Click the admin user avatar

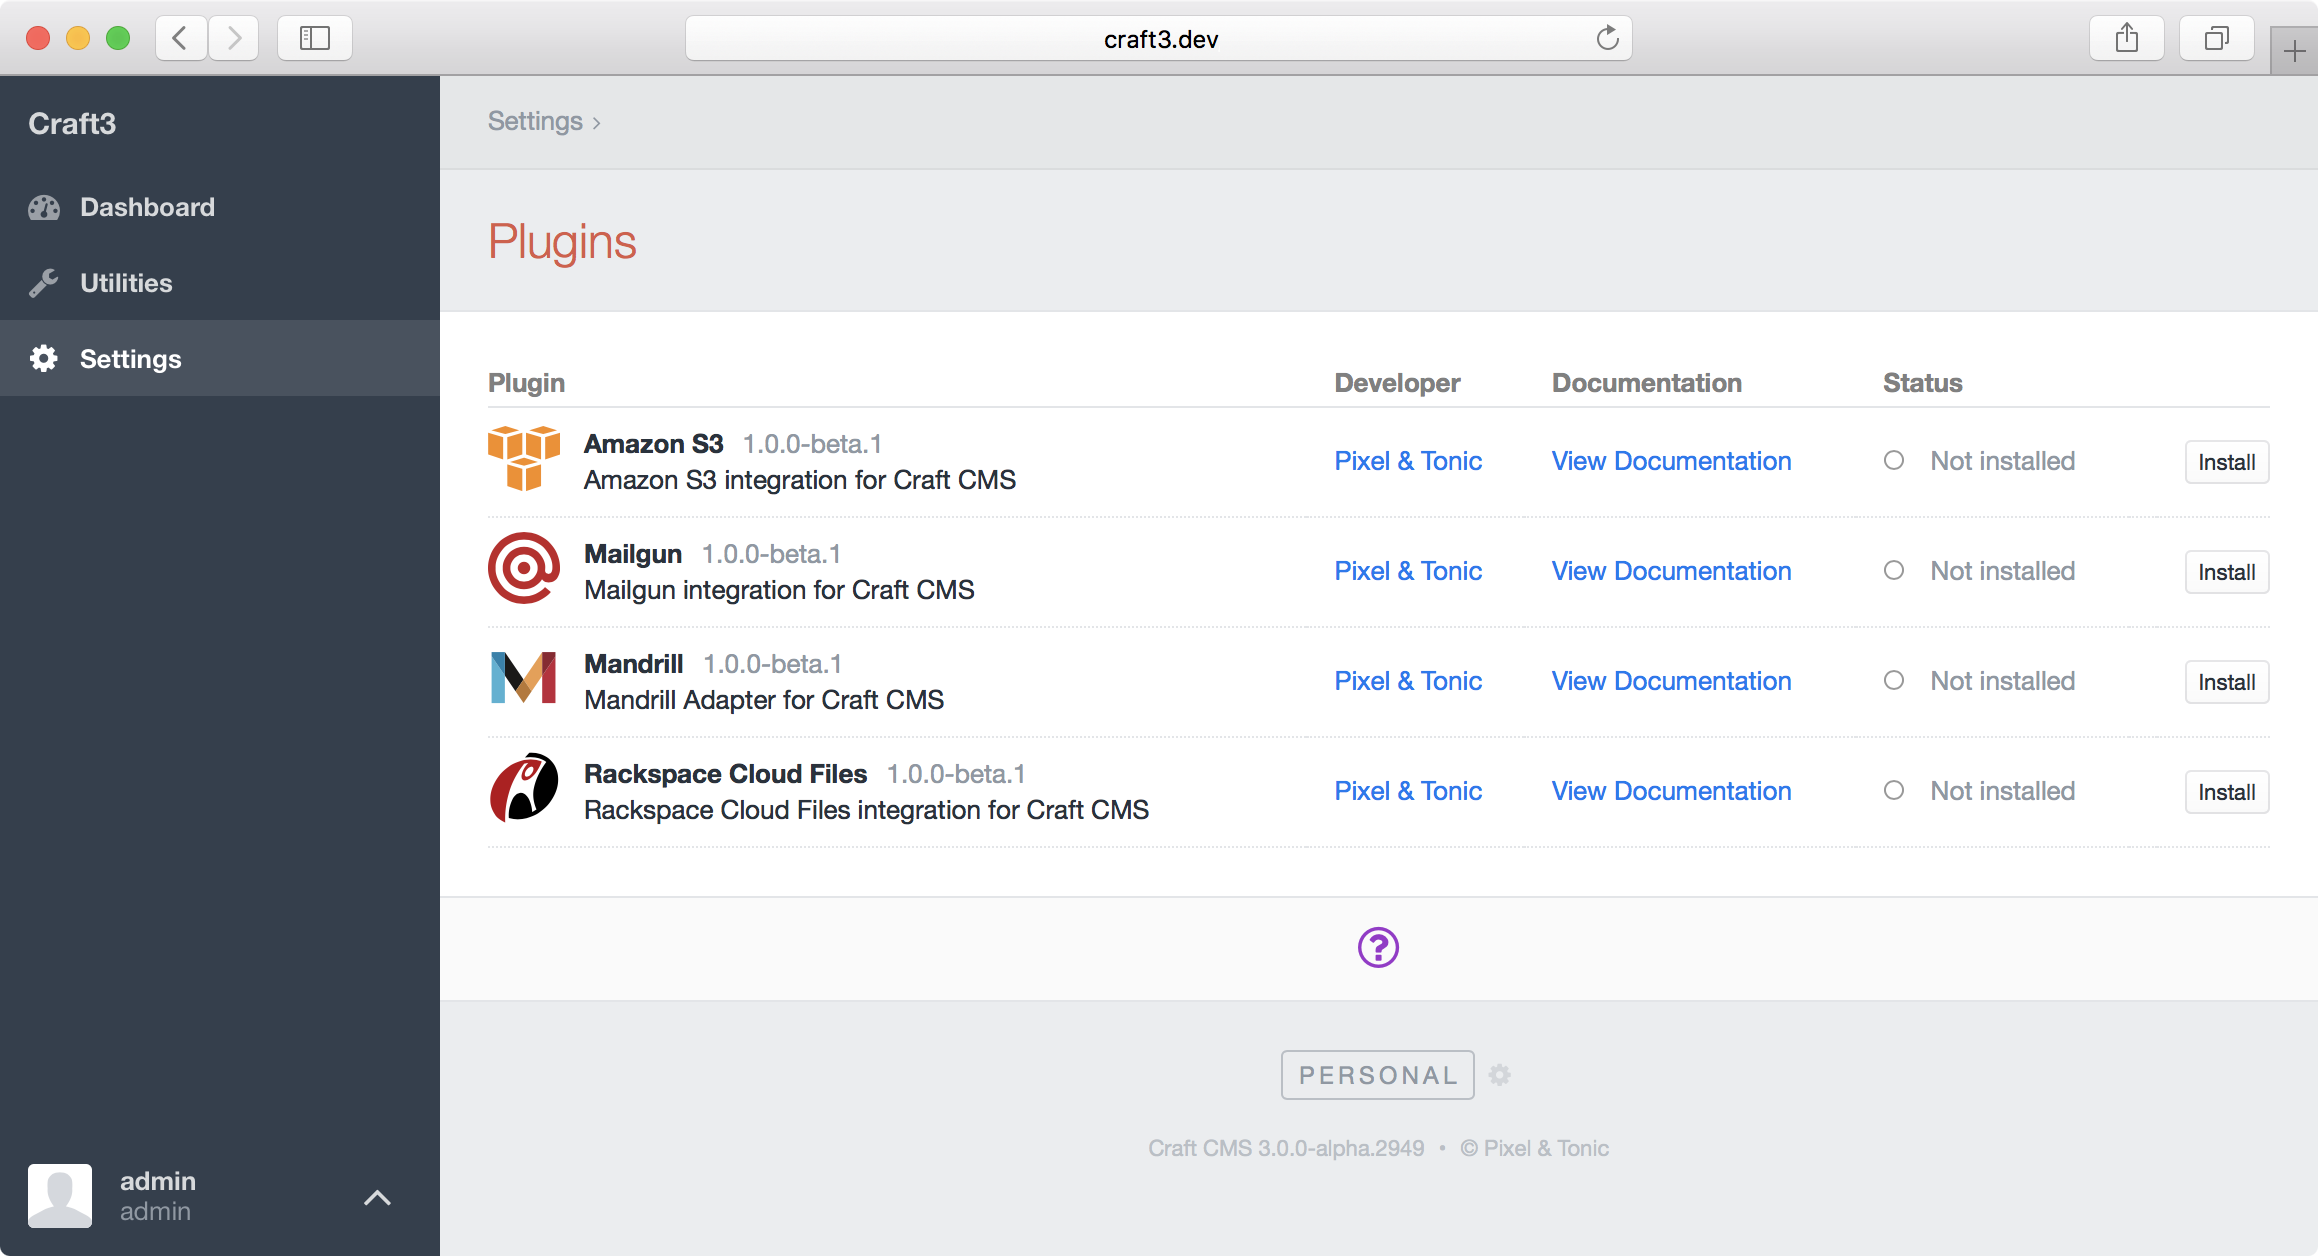(60, 1195)
